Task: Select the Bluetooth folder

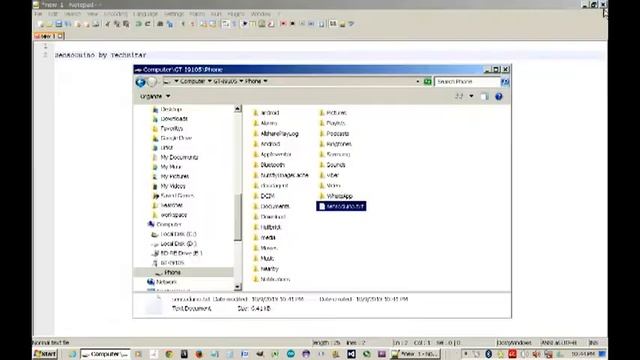Action: [x=269, y=165]
